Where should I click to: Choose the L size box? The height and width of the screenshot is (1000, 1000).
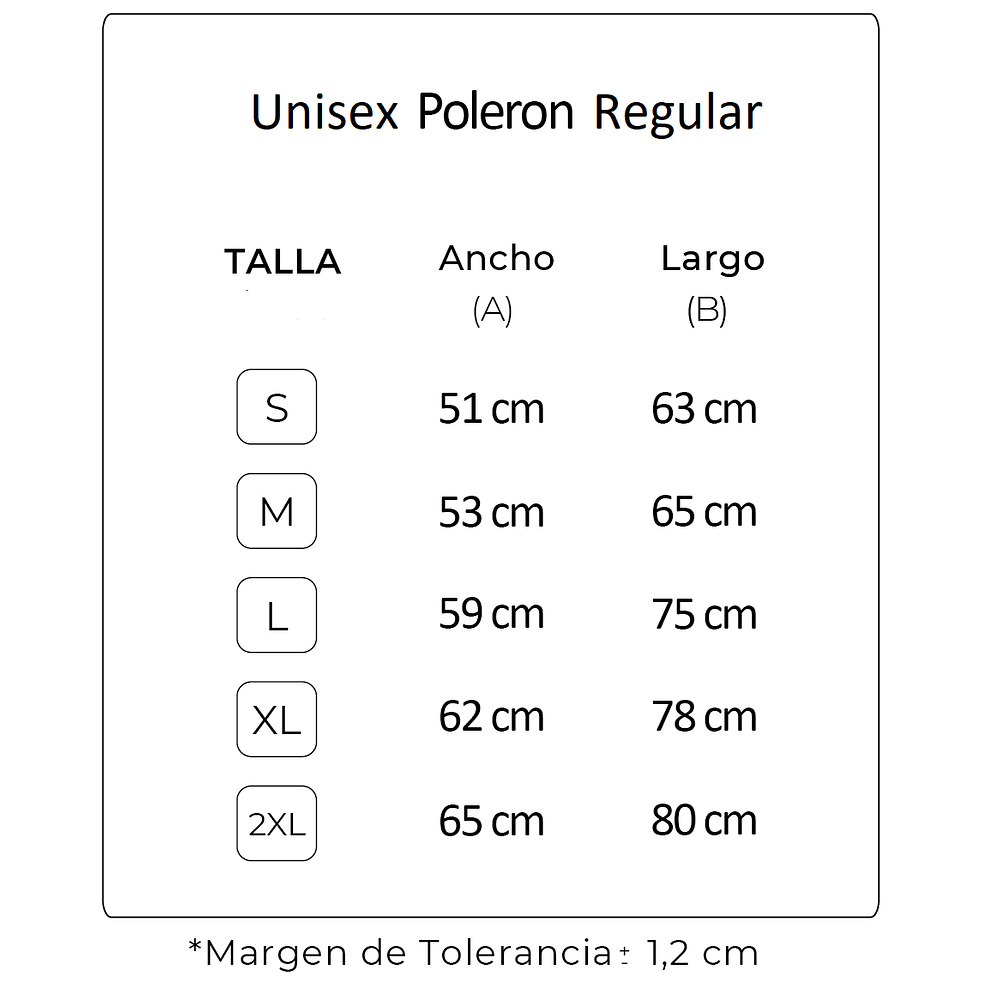point(276,615)
